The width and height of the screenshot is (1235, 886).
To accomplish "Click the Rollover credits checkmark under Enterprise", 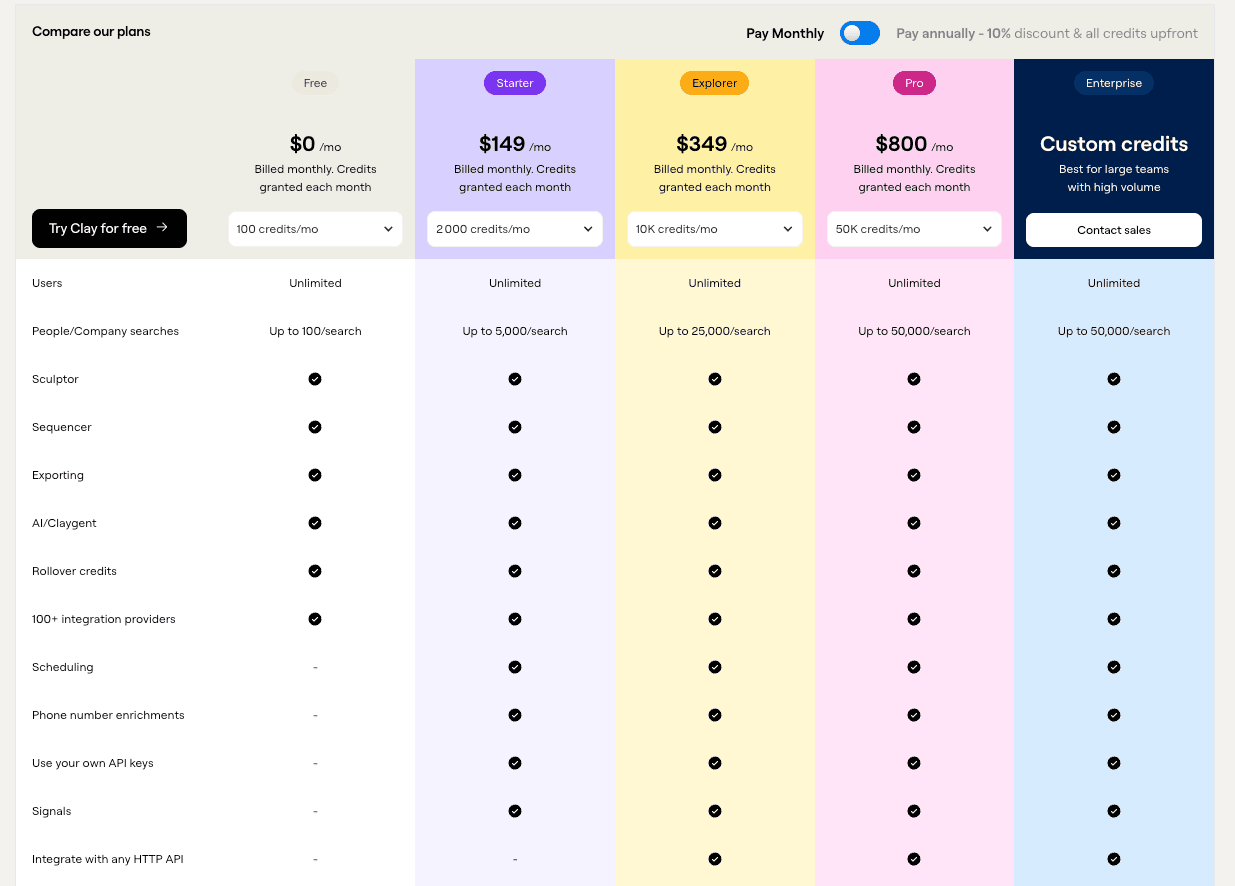I will pyautogui.click(x=1114, y=571).
